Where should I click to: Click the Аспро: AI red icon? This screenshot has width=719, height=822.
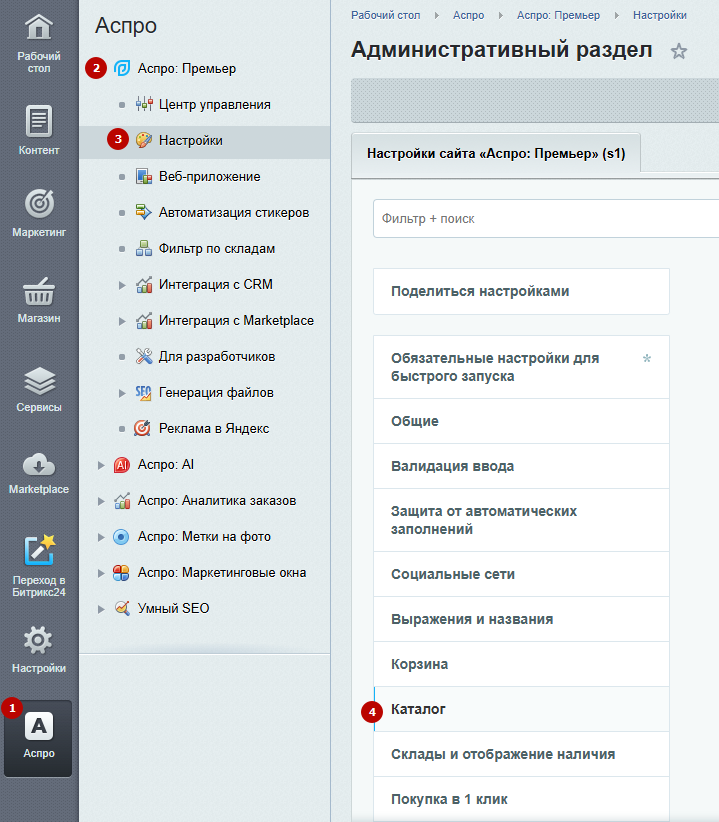pyautogui.click(x=122, y=464)
